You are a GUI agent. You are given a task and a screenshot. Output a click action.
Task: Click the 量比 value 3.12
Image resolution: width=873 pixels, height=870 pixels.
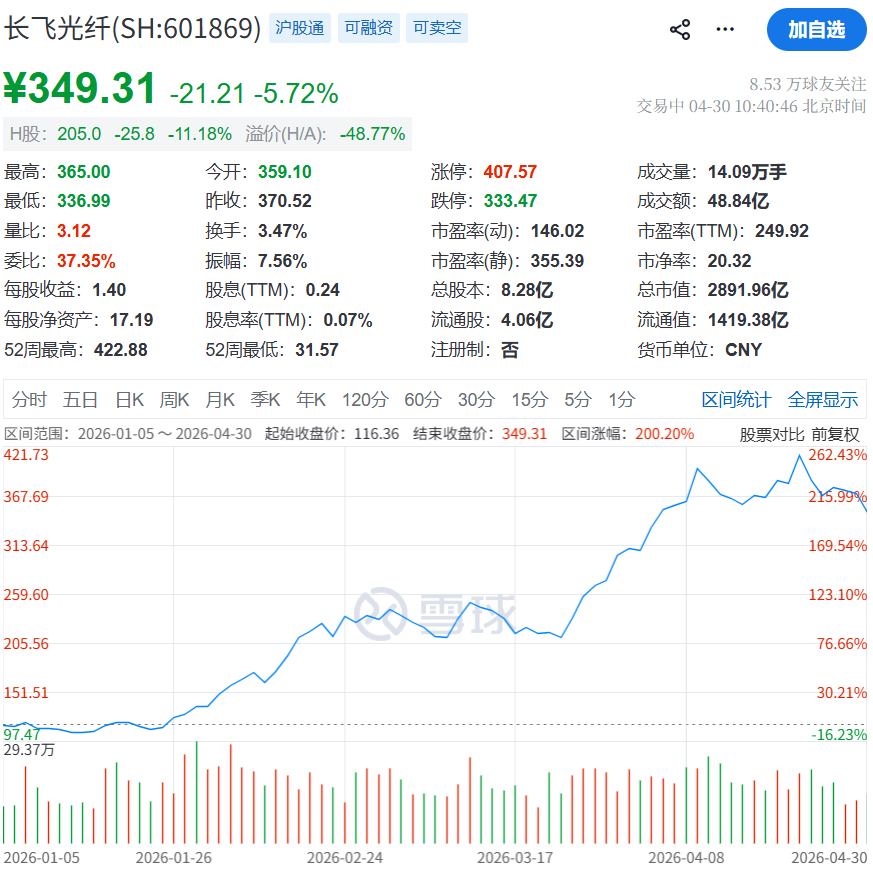73,230
